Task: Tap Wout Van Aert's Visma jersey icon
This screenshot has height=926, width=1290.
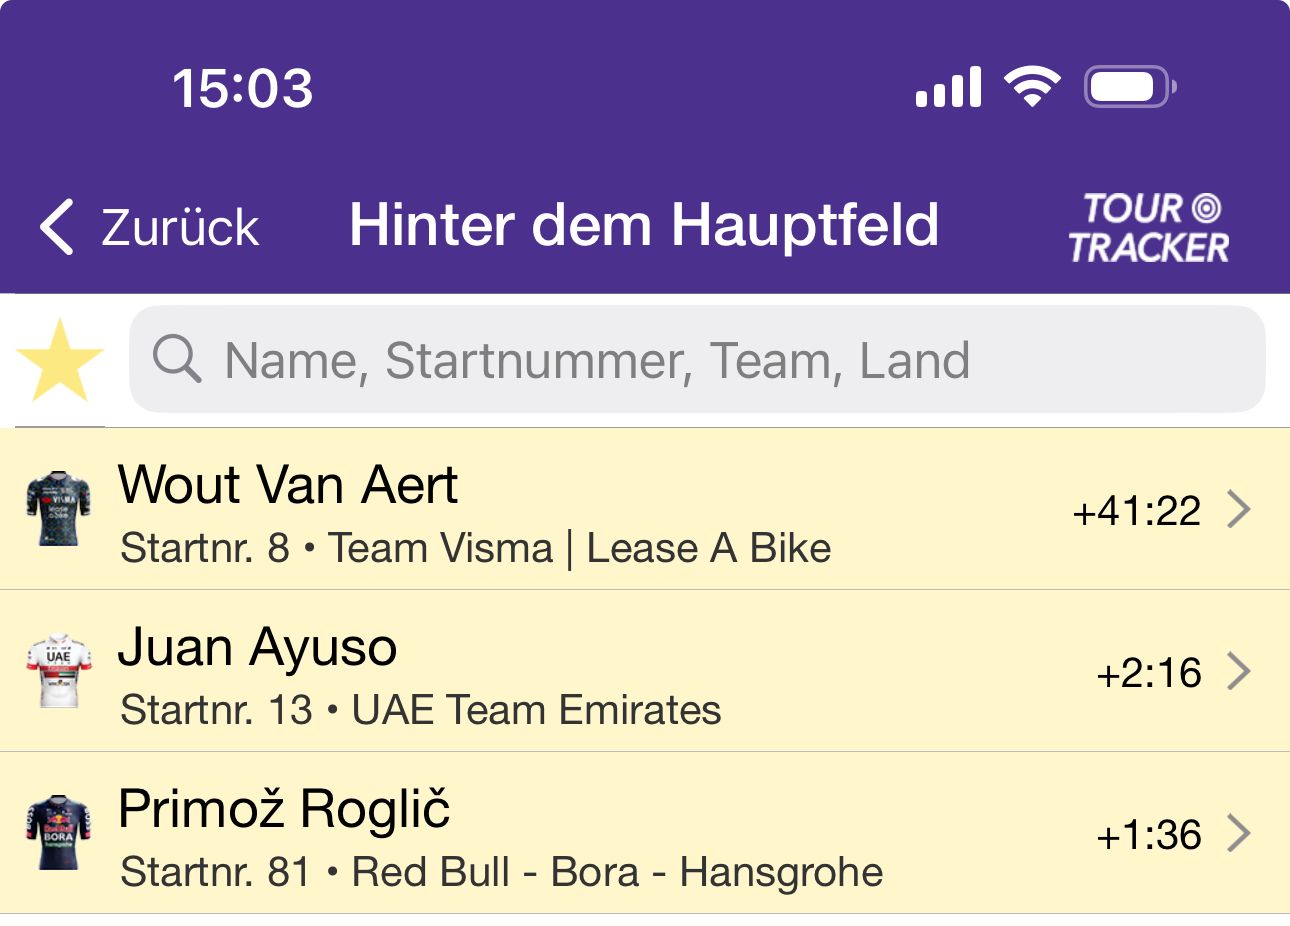Action: pyautogui.click(x=58, y=509)
